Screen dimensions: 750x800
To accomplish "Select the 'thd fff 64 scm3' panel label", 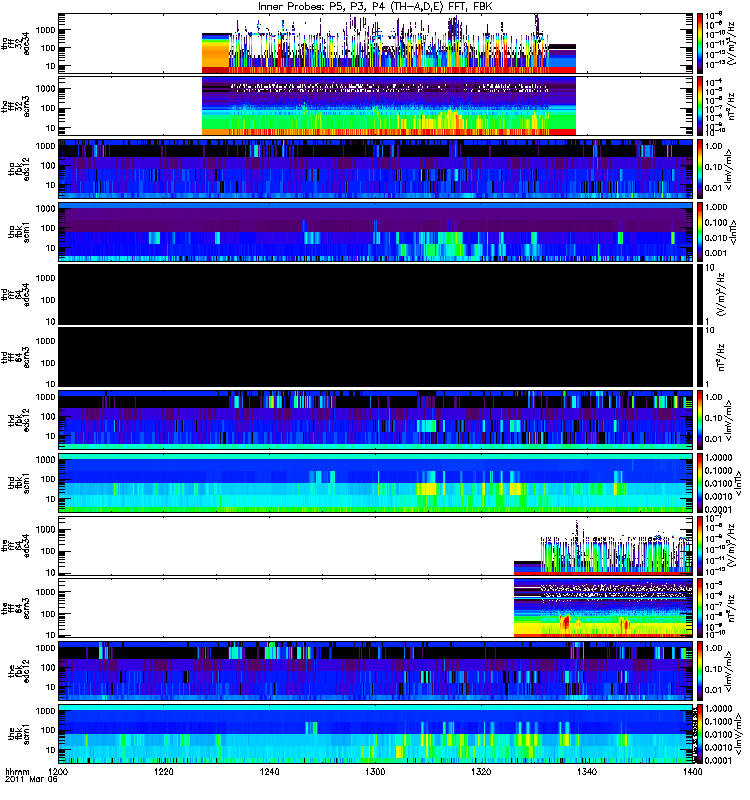I will click(15, 357).
